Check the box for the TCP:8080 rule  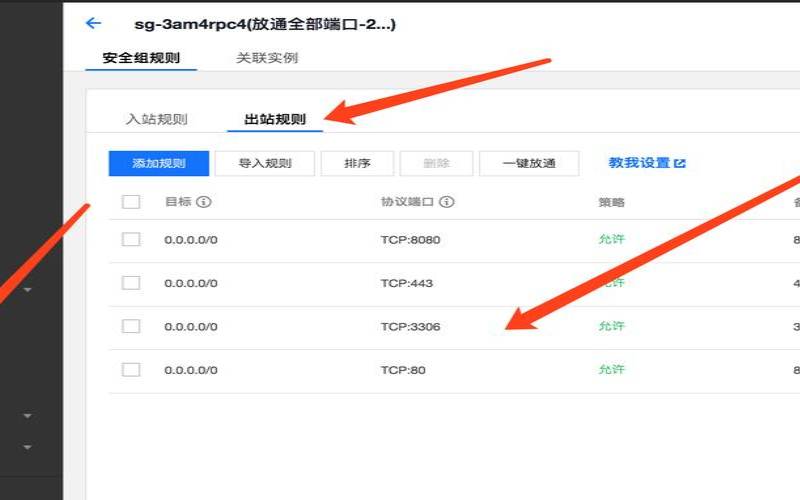131,240
